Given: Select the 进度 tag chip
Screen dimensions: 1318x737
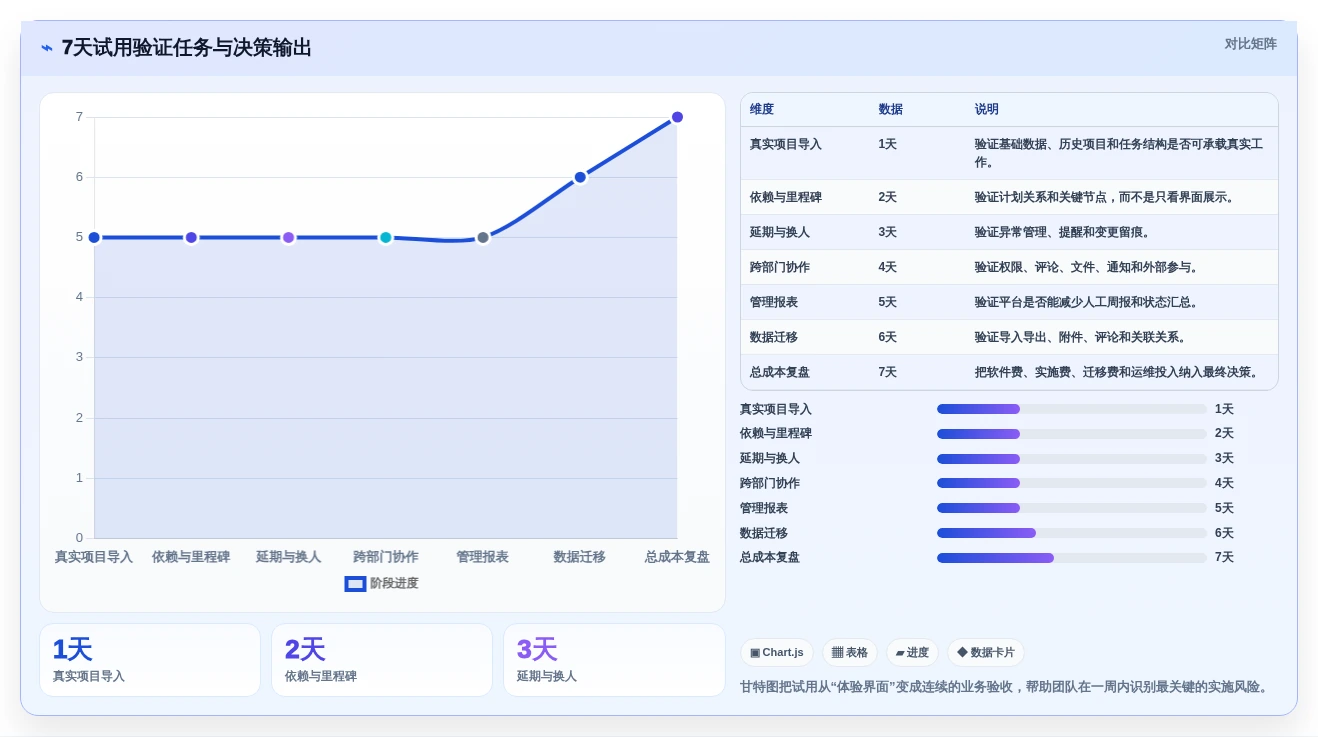Looking at the screenshot, I should [x=912, y=653].
